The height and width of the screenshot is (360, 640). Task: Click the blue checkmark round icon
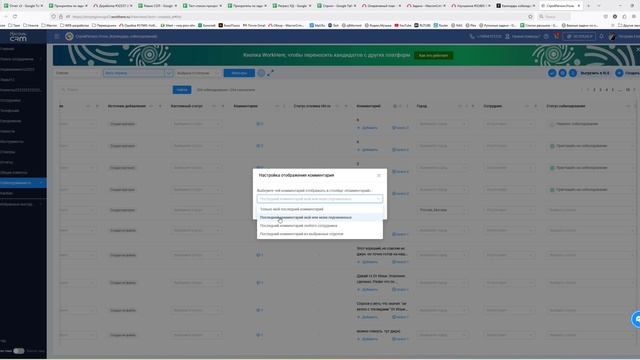(552, 73)
